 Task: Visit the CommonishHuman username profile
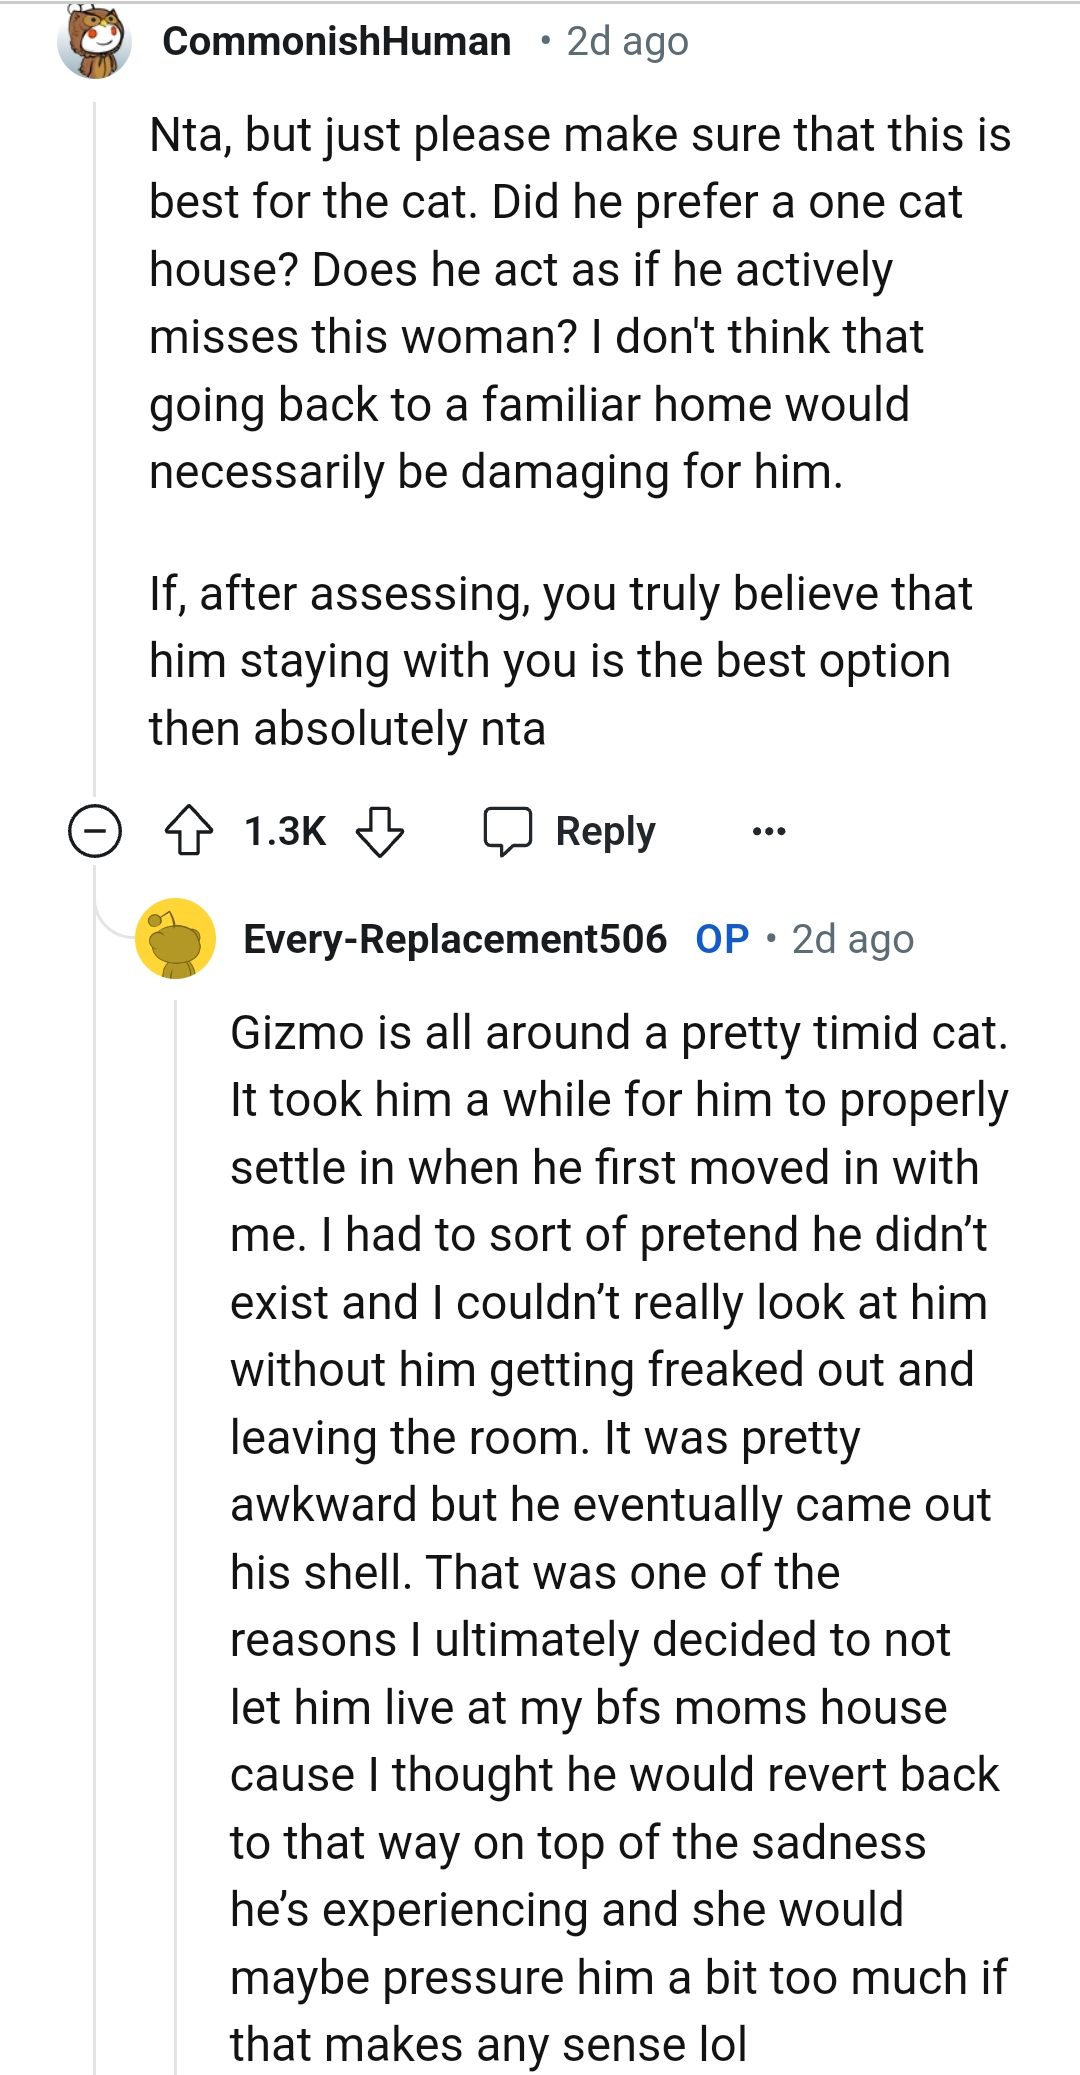pyautogui.click(x=336, y=41)
